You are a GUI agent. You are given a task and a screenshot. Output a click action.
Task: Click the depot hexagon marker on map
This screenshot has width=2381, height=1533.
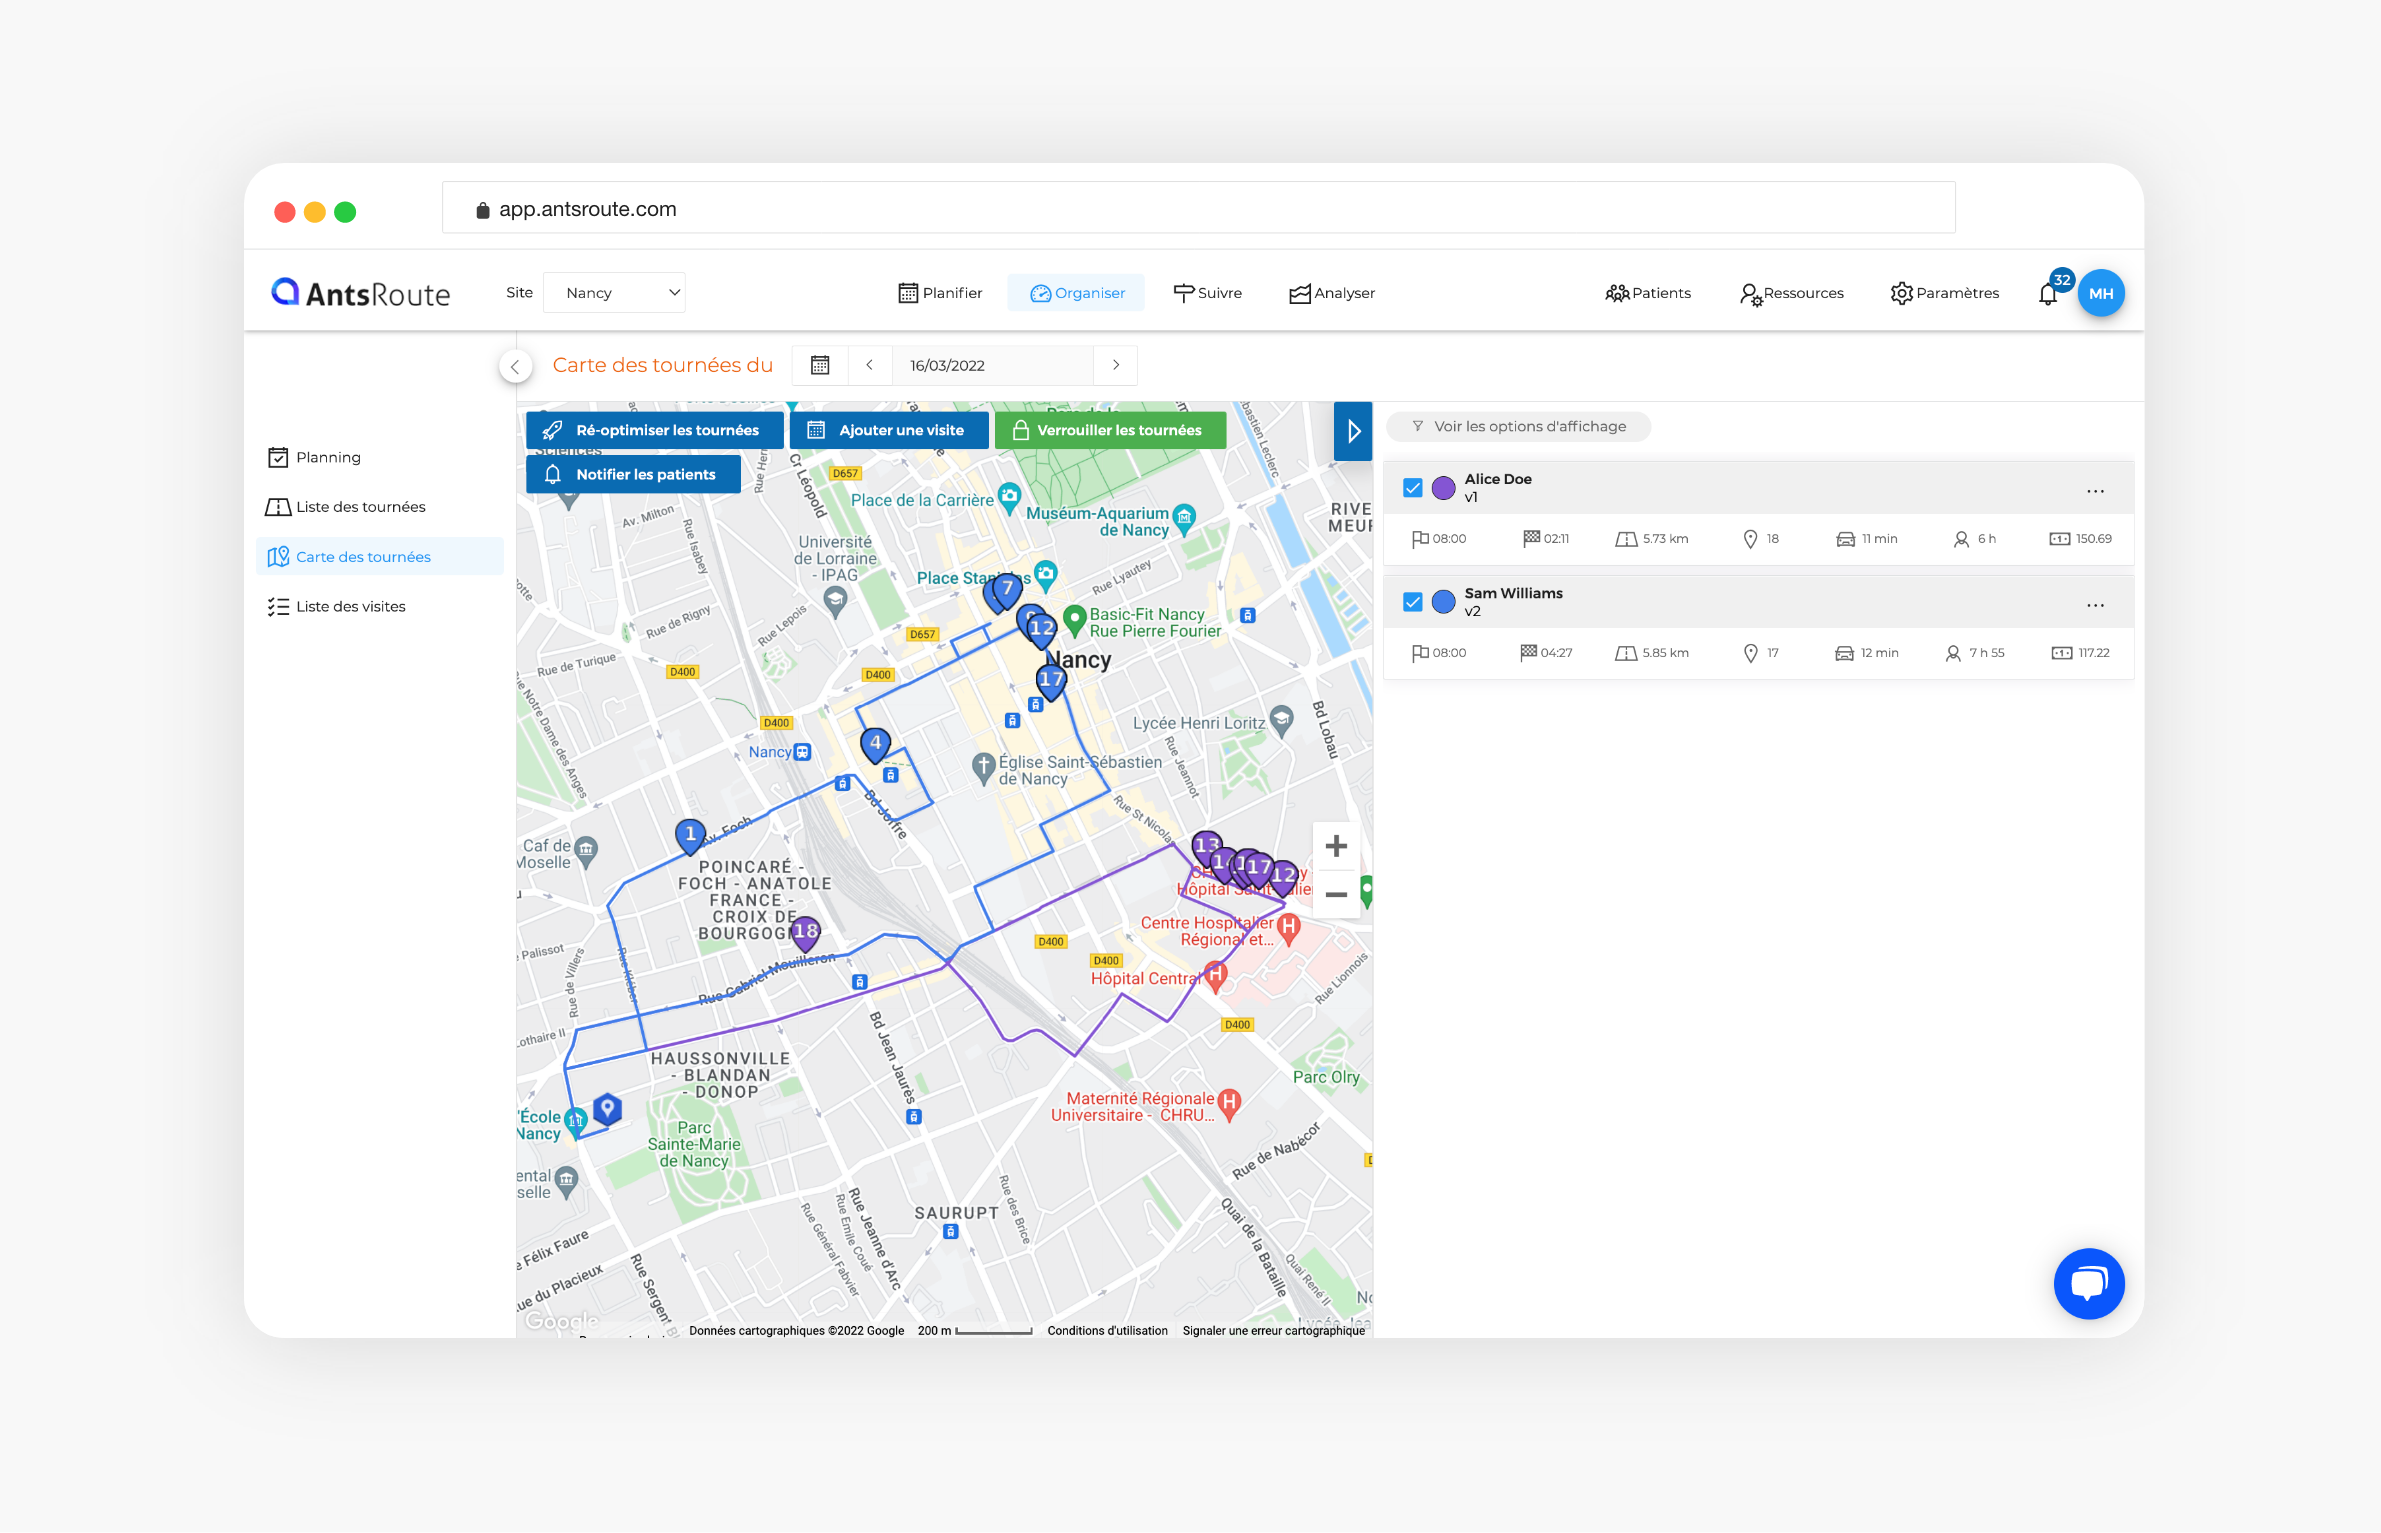[607, 1108]
